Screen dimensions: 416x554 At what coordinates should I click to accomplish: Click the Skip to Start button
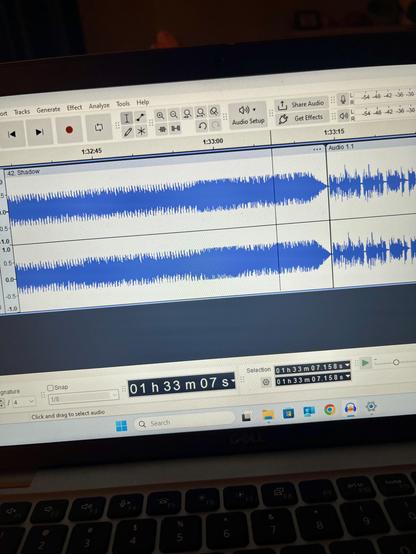click(x=12, y=134)
